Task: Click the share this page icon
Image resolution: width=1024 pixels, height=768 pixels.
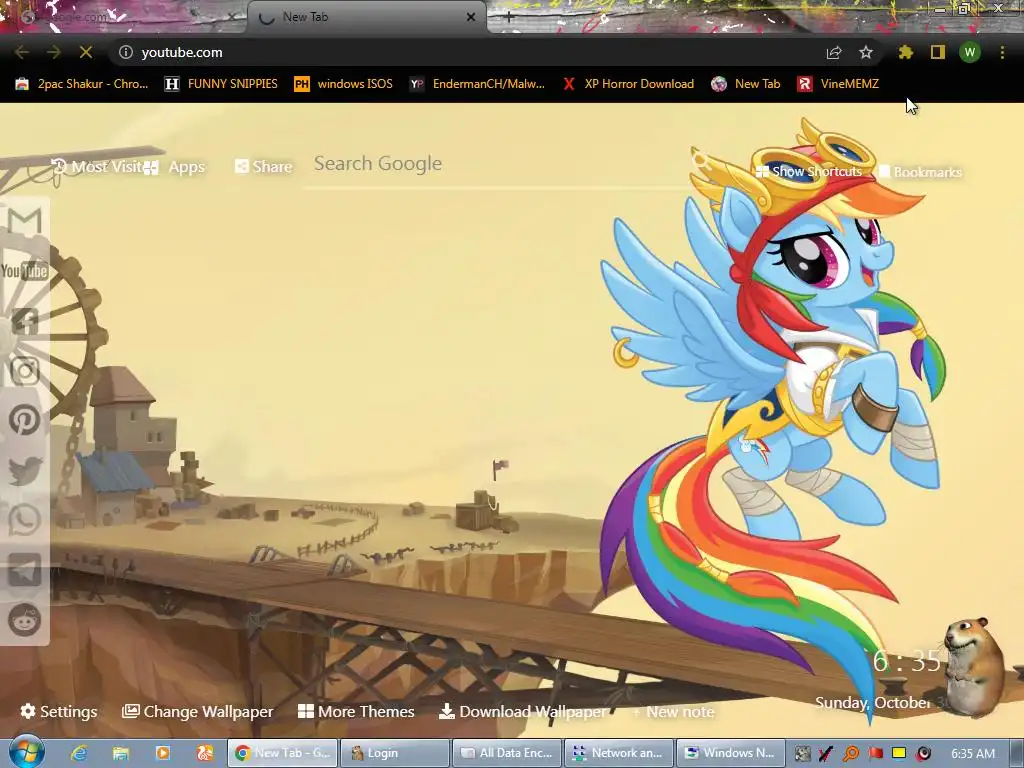Action: click(834, 52)
